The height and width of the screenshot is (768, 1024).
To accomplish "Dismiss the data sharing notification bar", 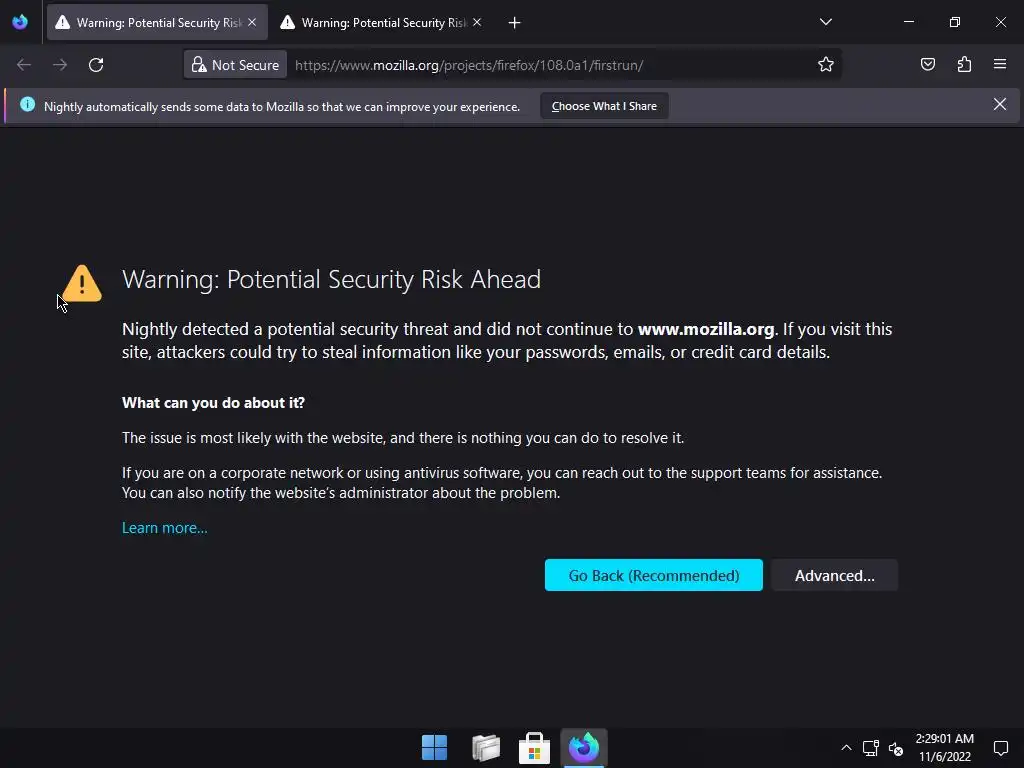I will 999,104.
